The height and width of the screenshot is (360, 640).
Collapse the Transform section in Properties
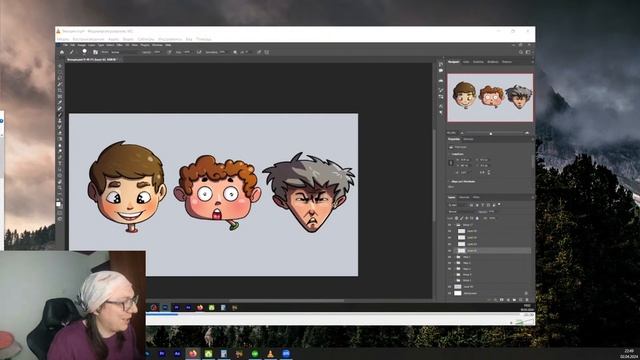(x=450, y=154)
